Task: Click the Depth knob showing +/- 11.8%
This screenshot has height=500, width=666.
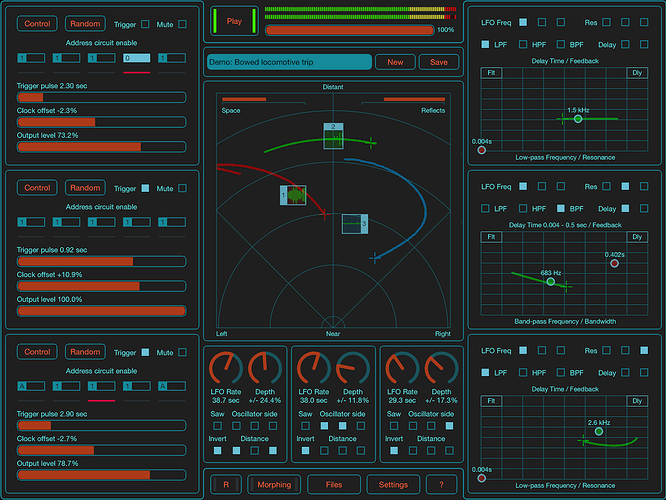Action: (353, 368)
